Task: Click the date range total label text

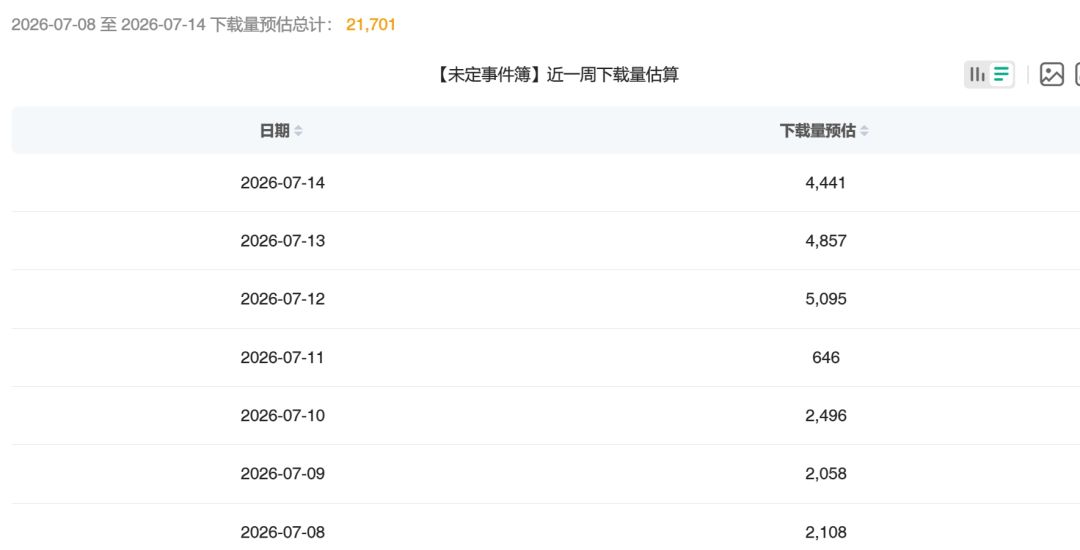Action: click(173, 25)
